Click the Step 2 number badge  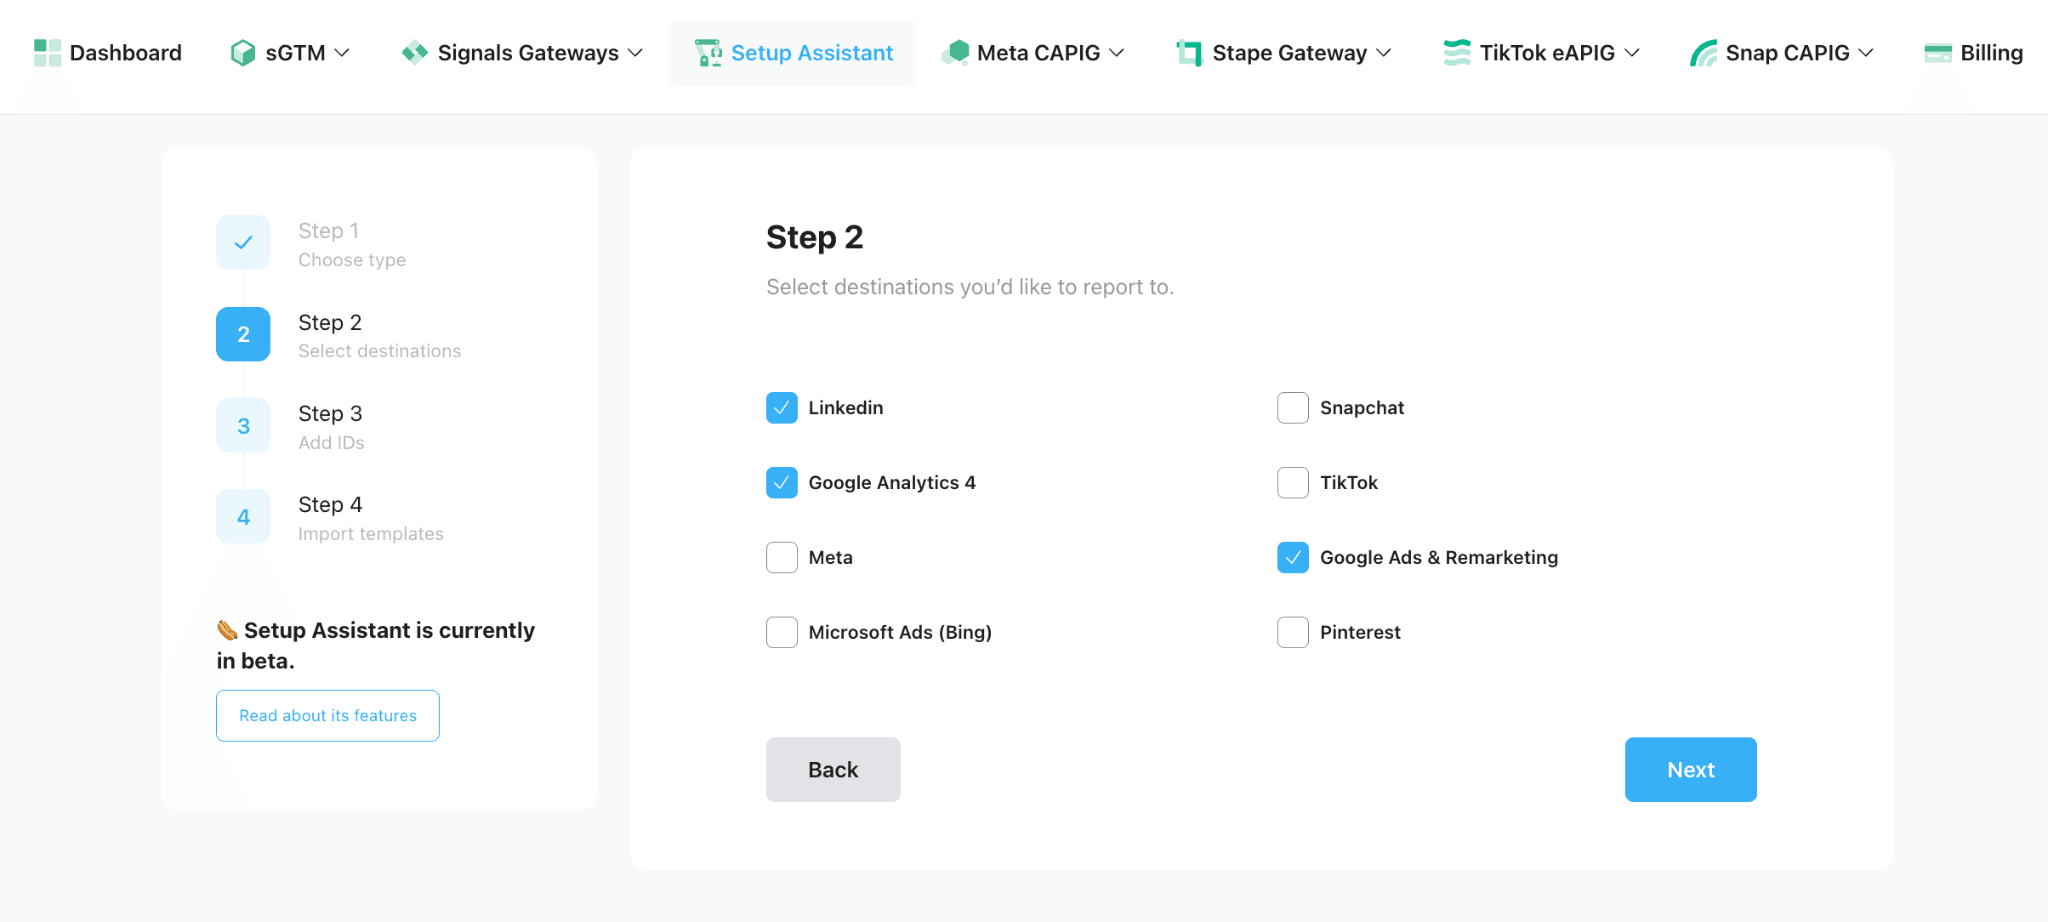coord(243,334)
